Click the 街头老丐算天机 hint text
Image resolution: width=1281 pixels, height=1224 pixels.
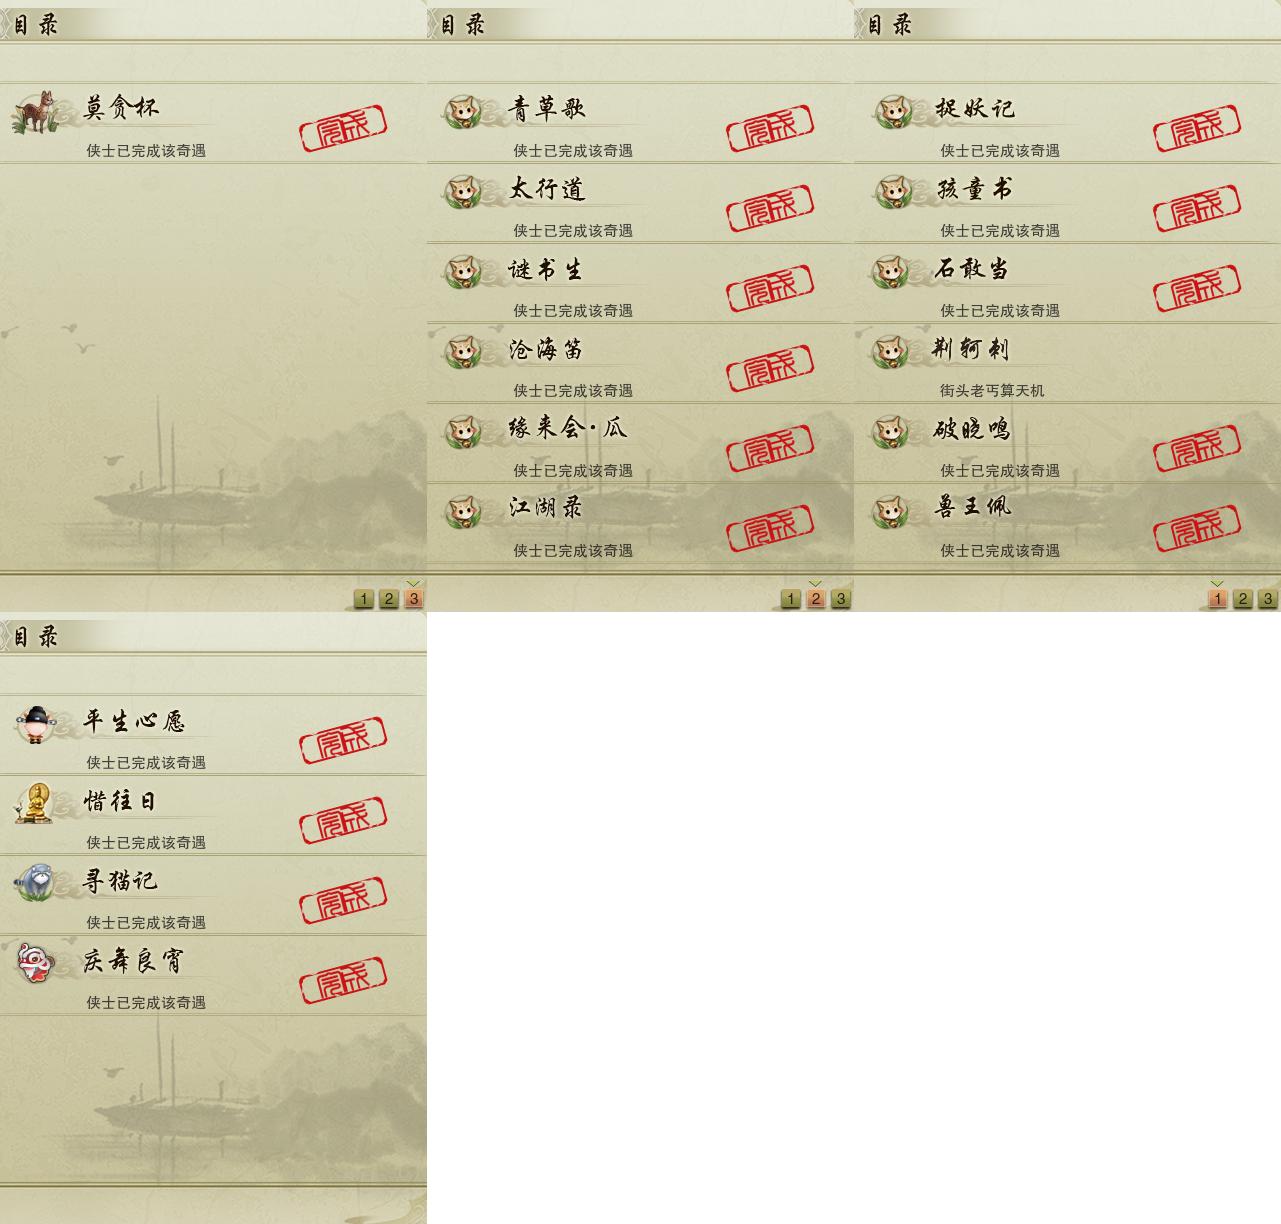[x=992, y=391]
